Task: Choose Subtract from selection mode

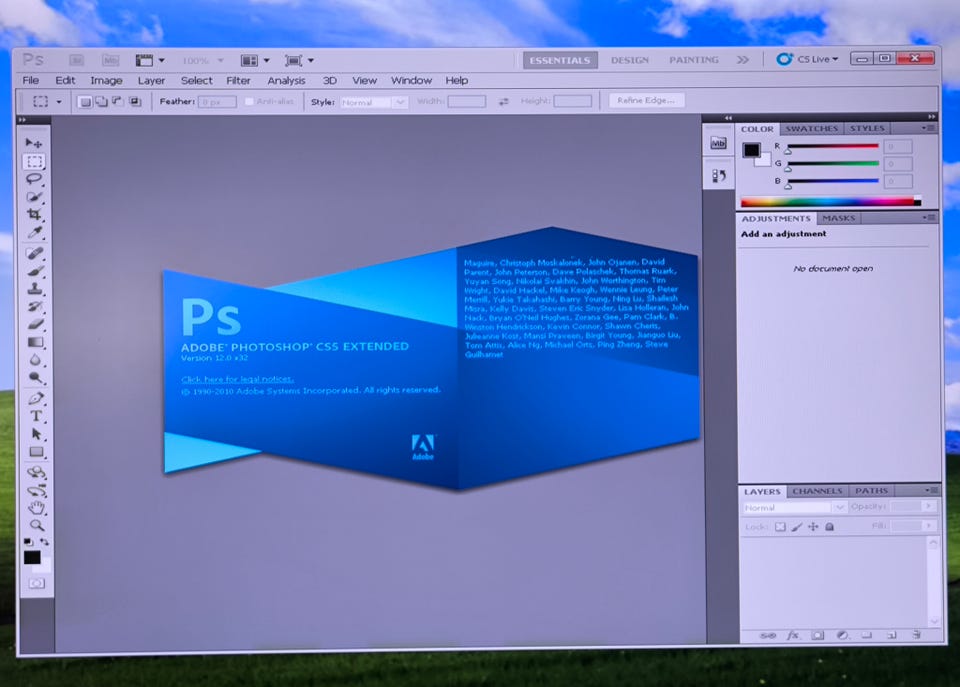Action: tap(118, 102)
